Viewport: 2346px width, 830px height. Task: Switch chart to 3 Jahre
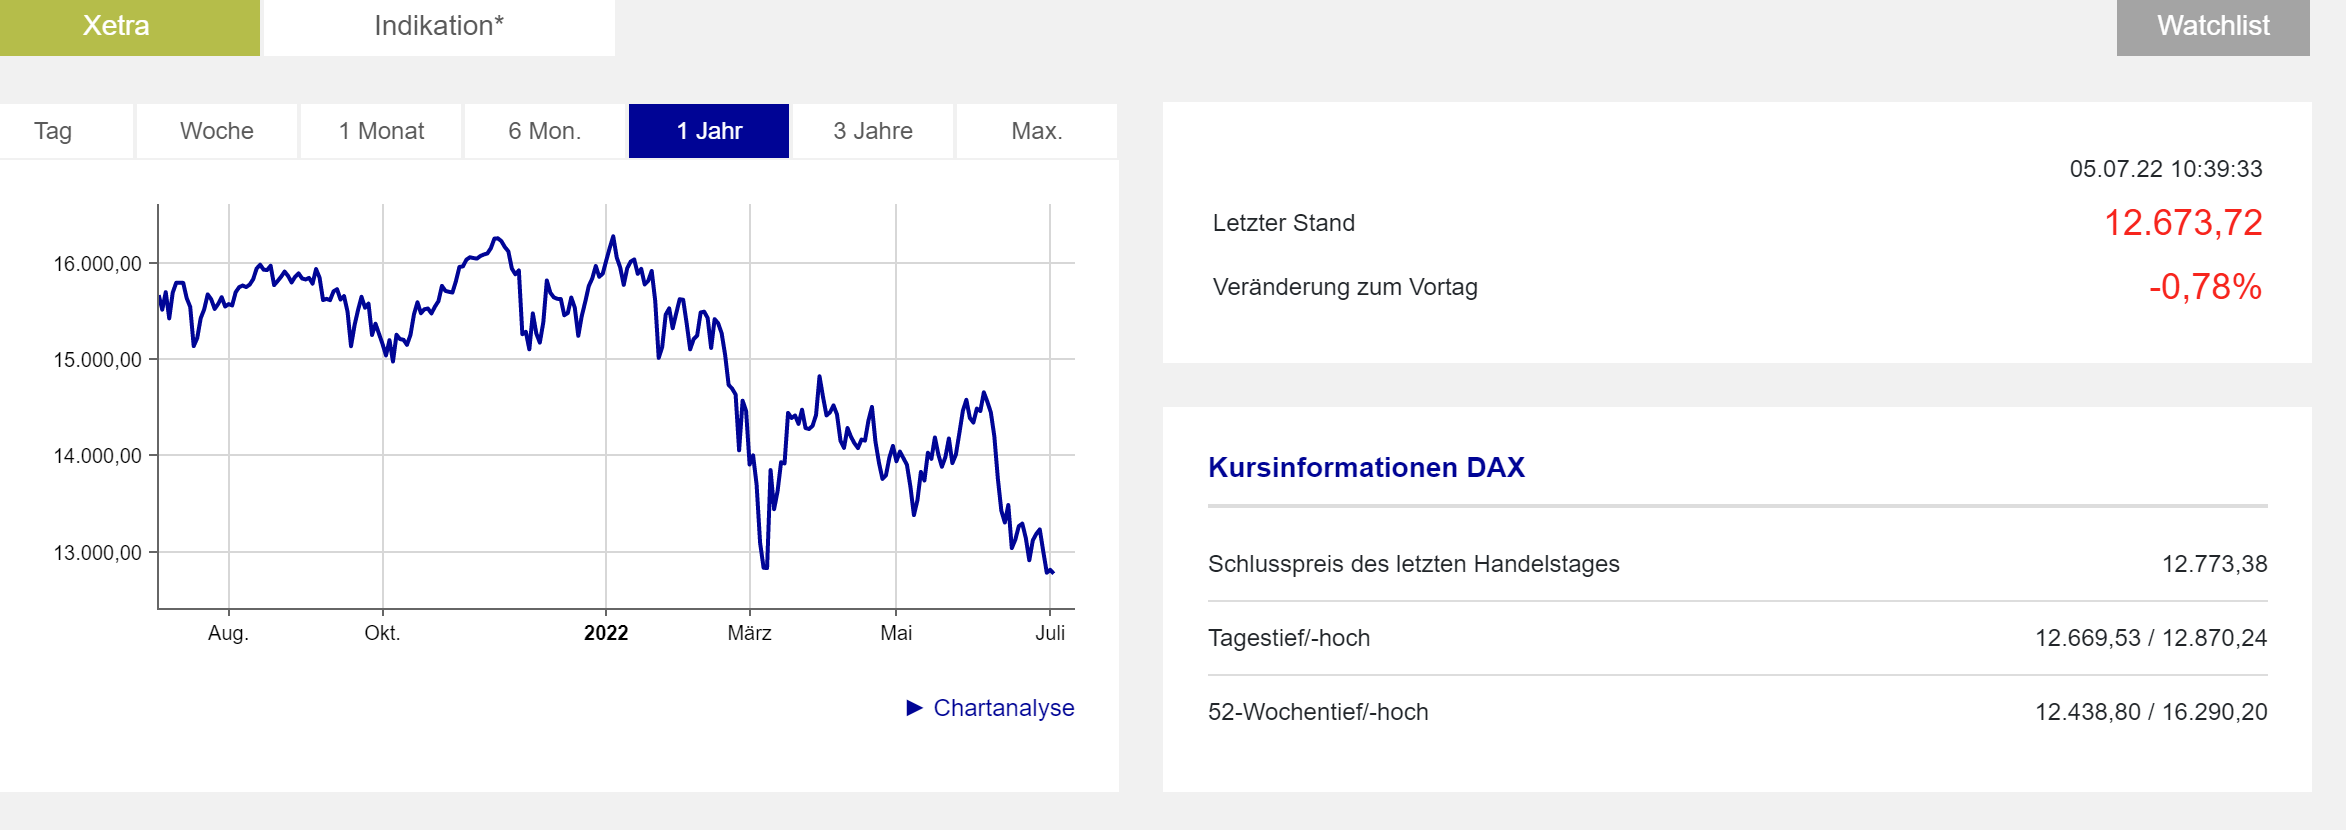tap(872, 131)
